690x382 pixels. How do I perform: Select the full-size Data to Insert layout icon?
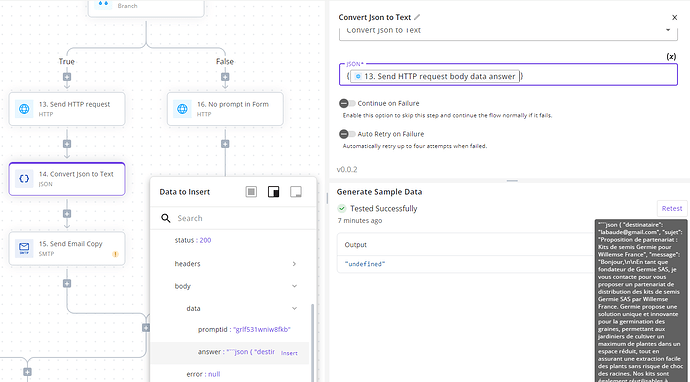(x=251, y=192)
